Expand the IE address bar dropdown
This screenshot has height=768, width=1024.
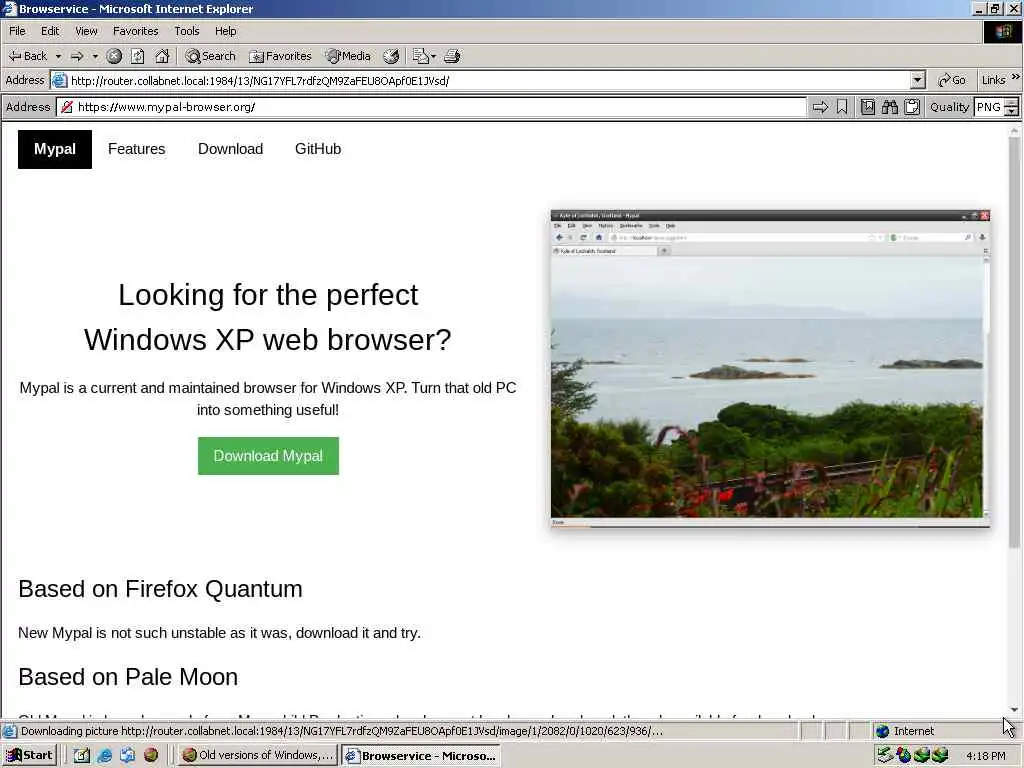click(918, 80)
